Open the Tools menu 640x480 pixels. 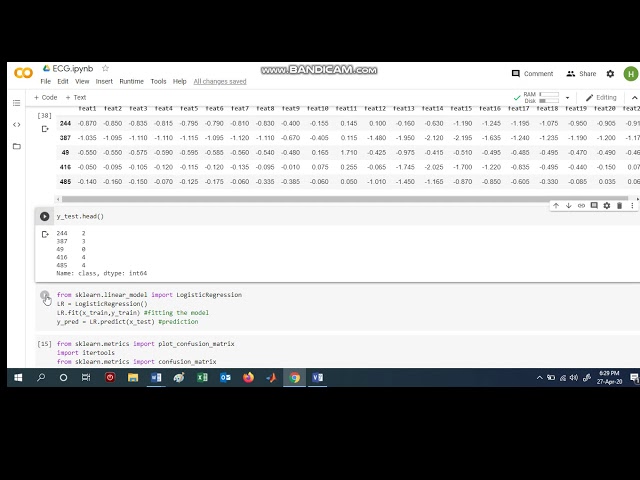point(158,81)
